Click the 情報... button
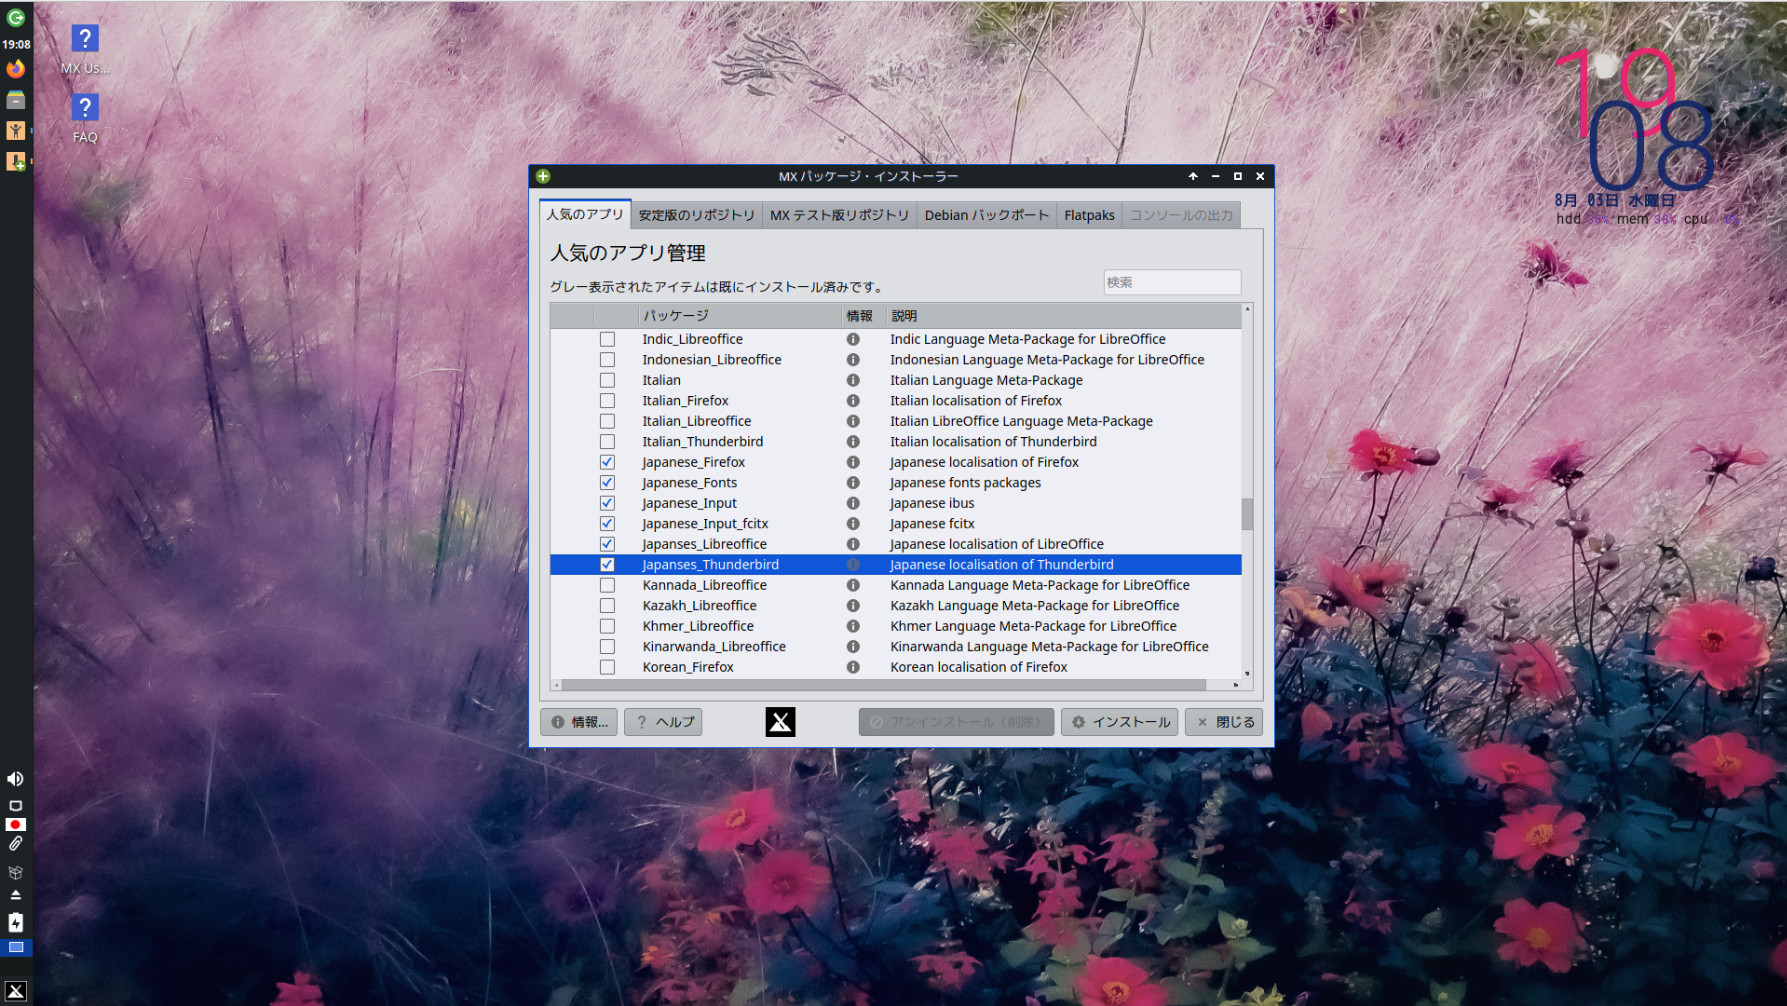Image resolution: width=1787 pixels, height=1006 pixels. [x=579, y=722]
